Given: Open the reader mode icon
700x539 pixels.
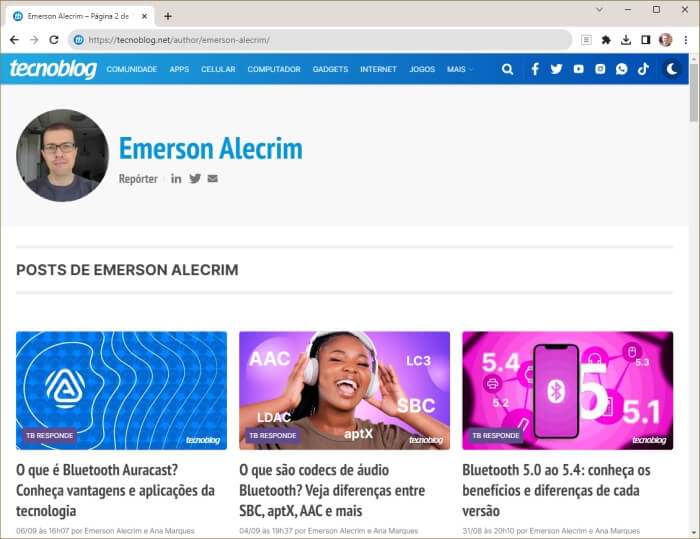Looking at the screenshot, I should point(586,40).
